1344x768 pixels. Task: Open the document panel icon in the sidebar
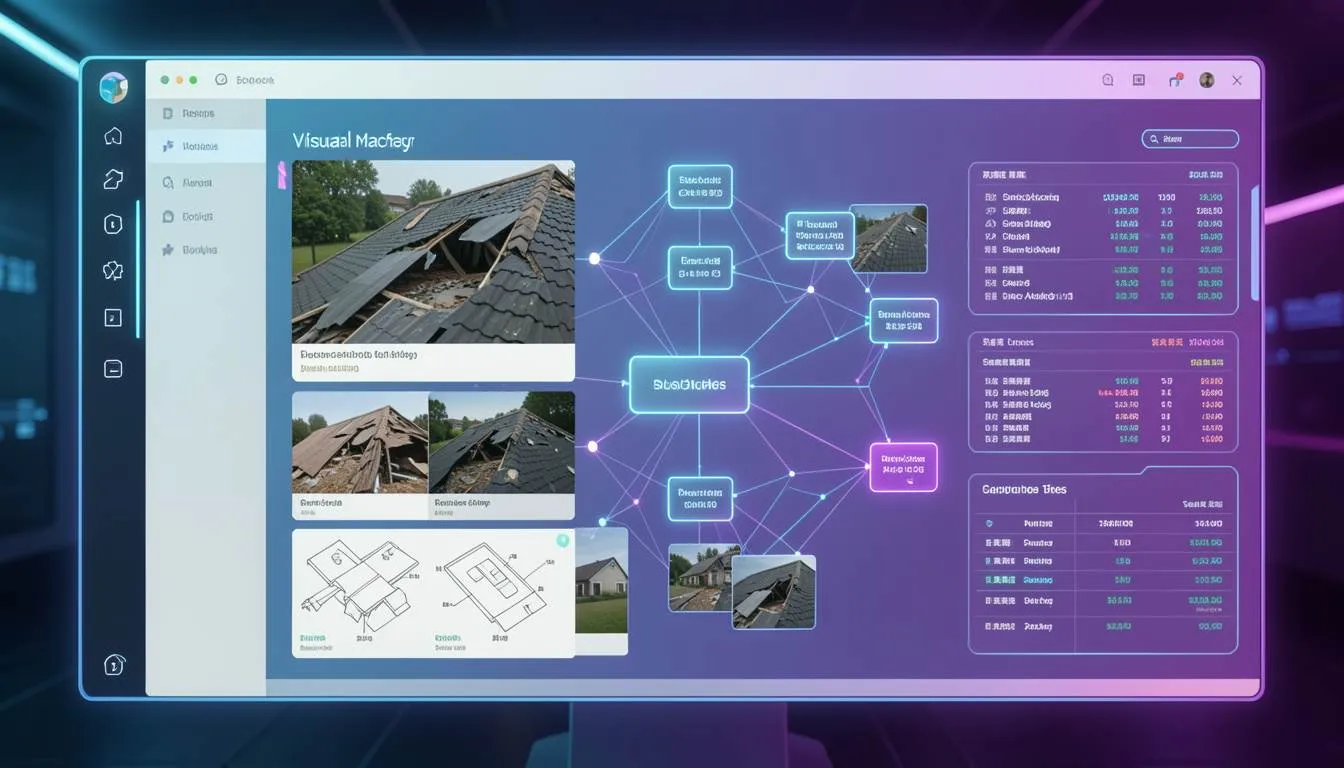(x=113, y=317)
